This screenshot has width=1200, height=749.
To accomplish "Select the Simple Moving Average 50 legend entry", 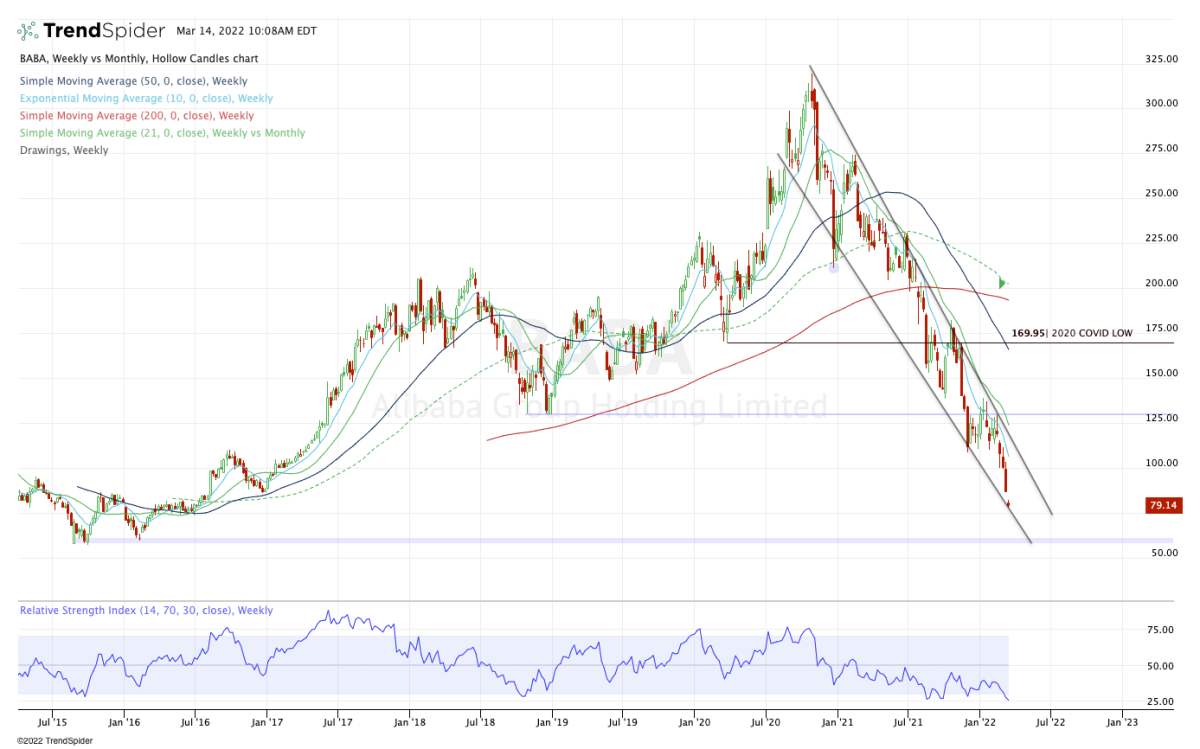I will 132,81.
